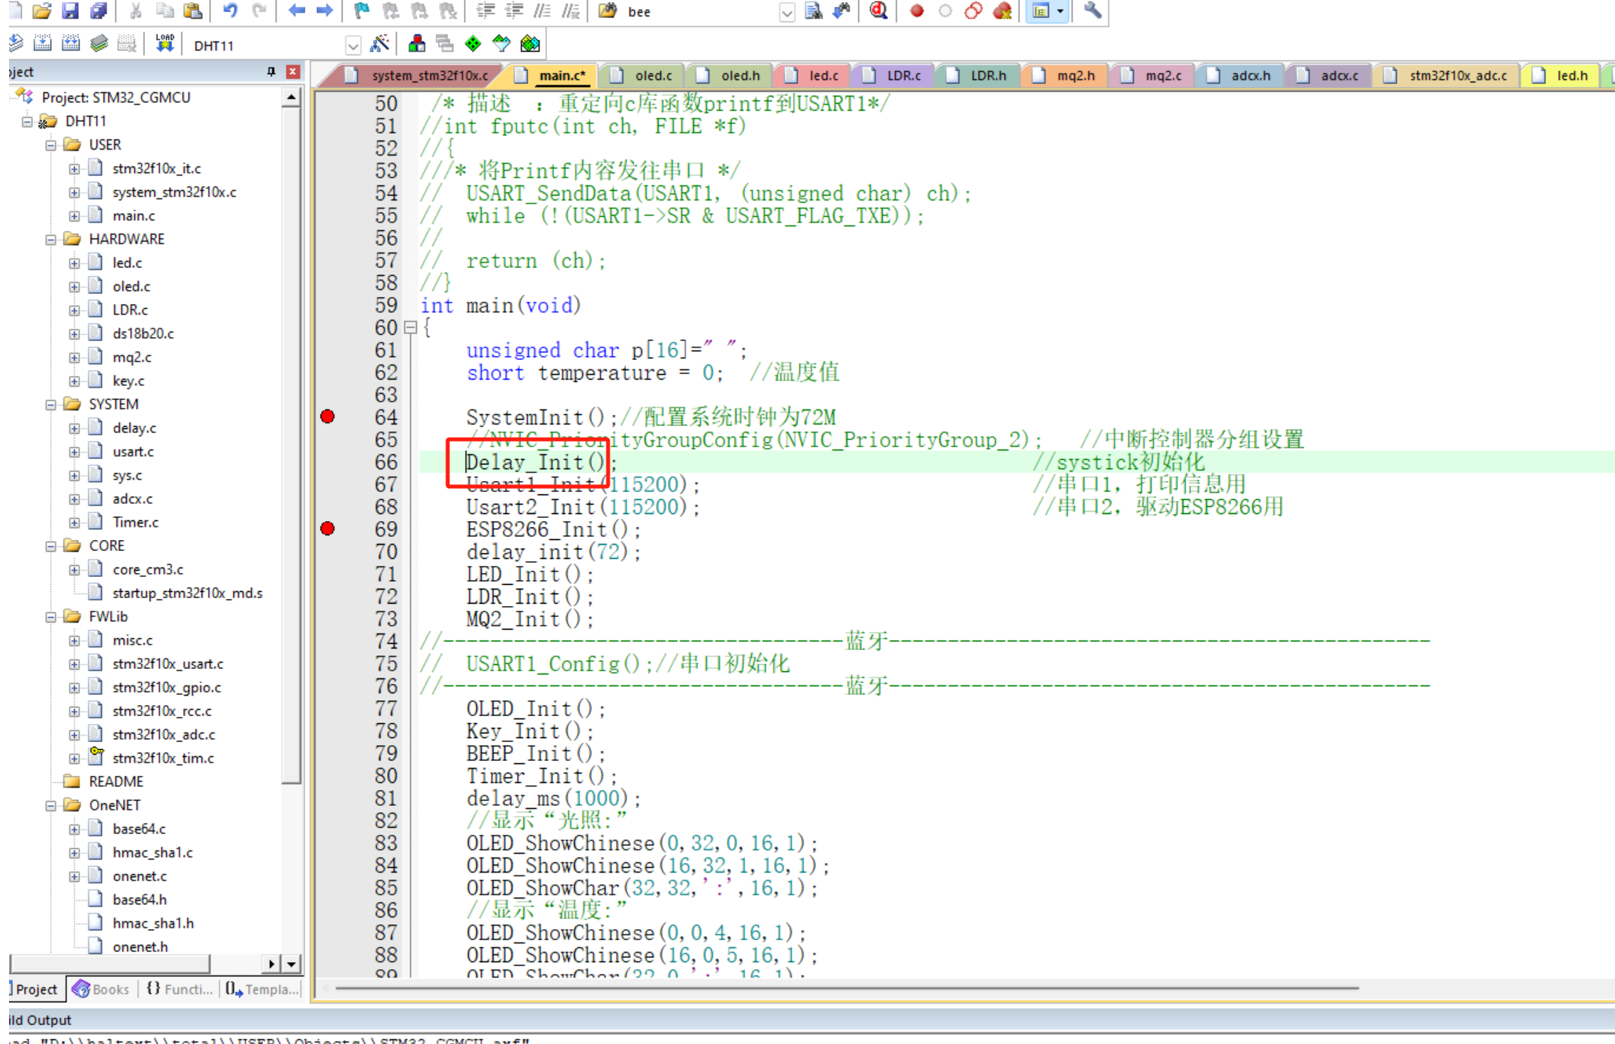Open the 'bee' search history dropdown
Image resolution: width=1615 pixels, height=1044 pixels.
coord(788,12)
